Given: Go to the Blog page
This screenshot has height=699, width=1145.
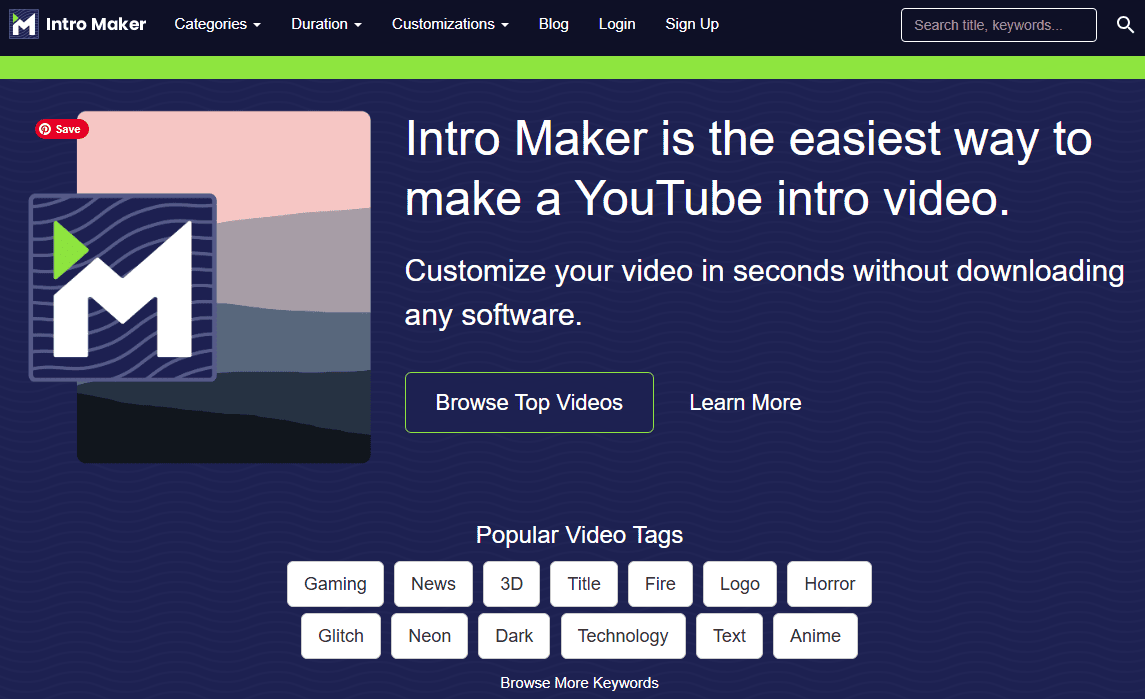Looking at the screenshot, I should (x=554, y=24).
